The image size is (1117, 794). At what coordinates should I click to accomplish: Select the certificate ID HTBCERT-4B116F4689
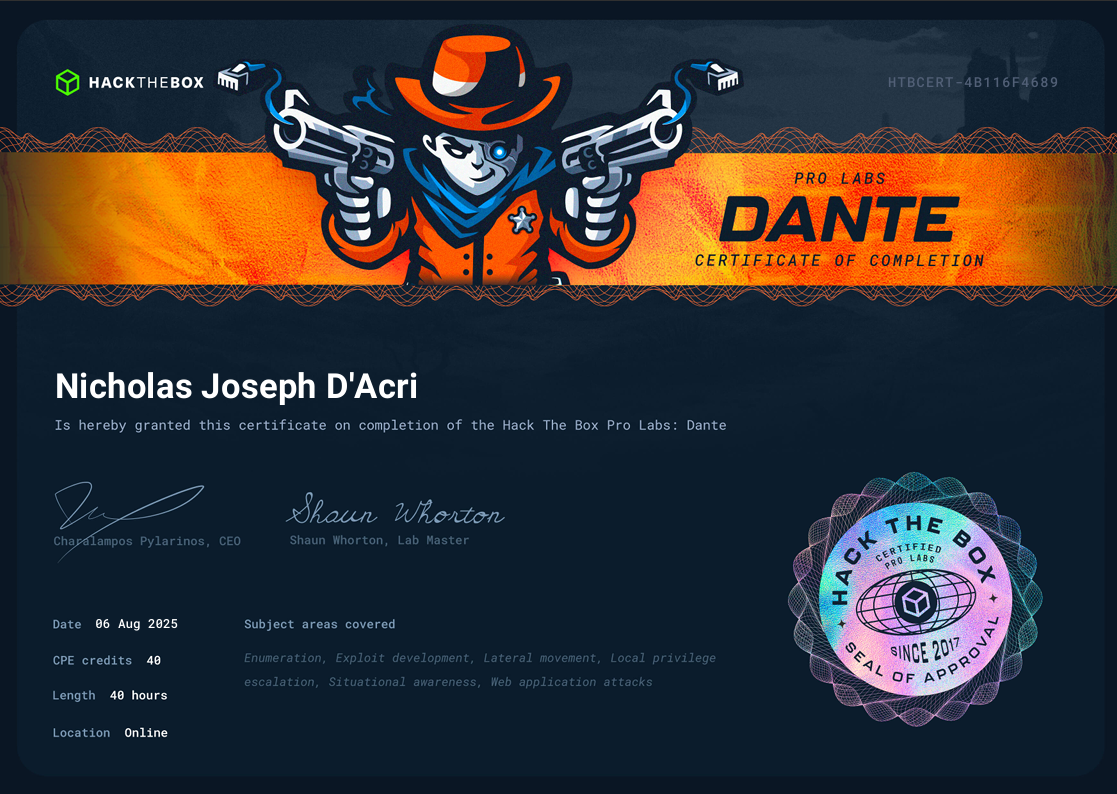972,83
